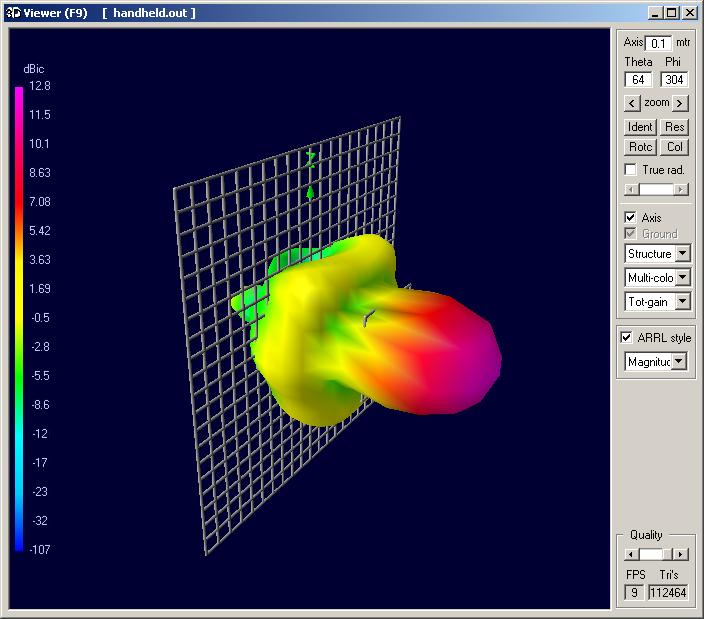
Task: Uncheck the Axis checkbox
Action: 630,217
